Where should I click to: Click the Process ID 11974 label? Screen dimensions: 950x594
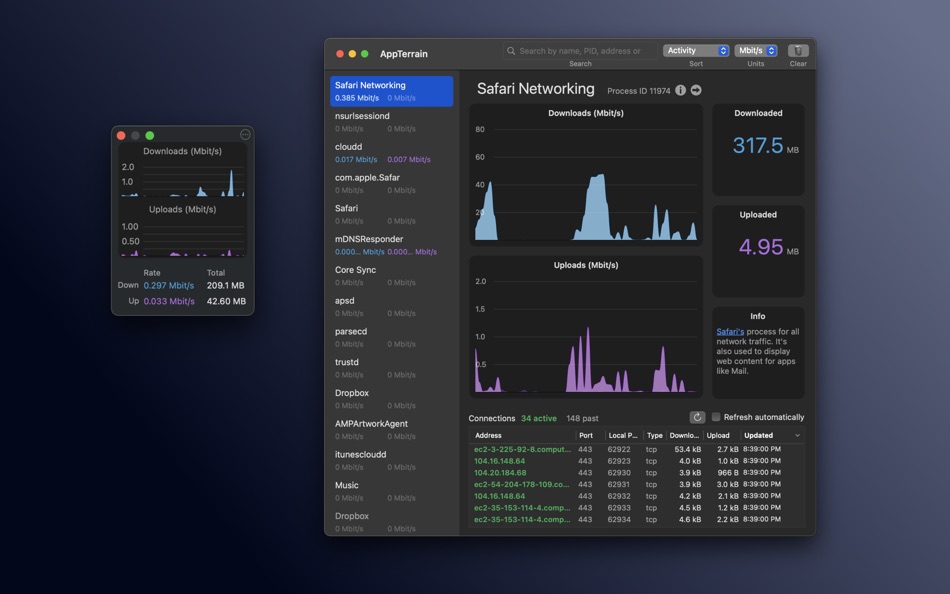click(639, 91)
